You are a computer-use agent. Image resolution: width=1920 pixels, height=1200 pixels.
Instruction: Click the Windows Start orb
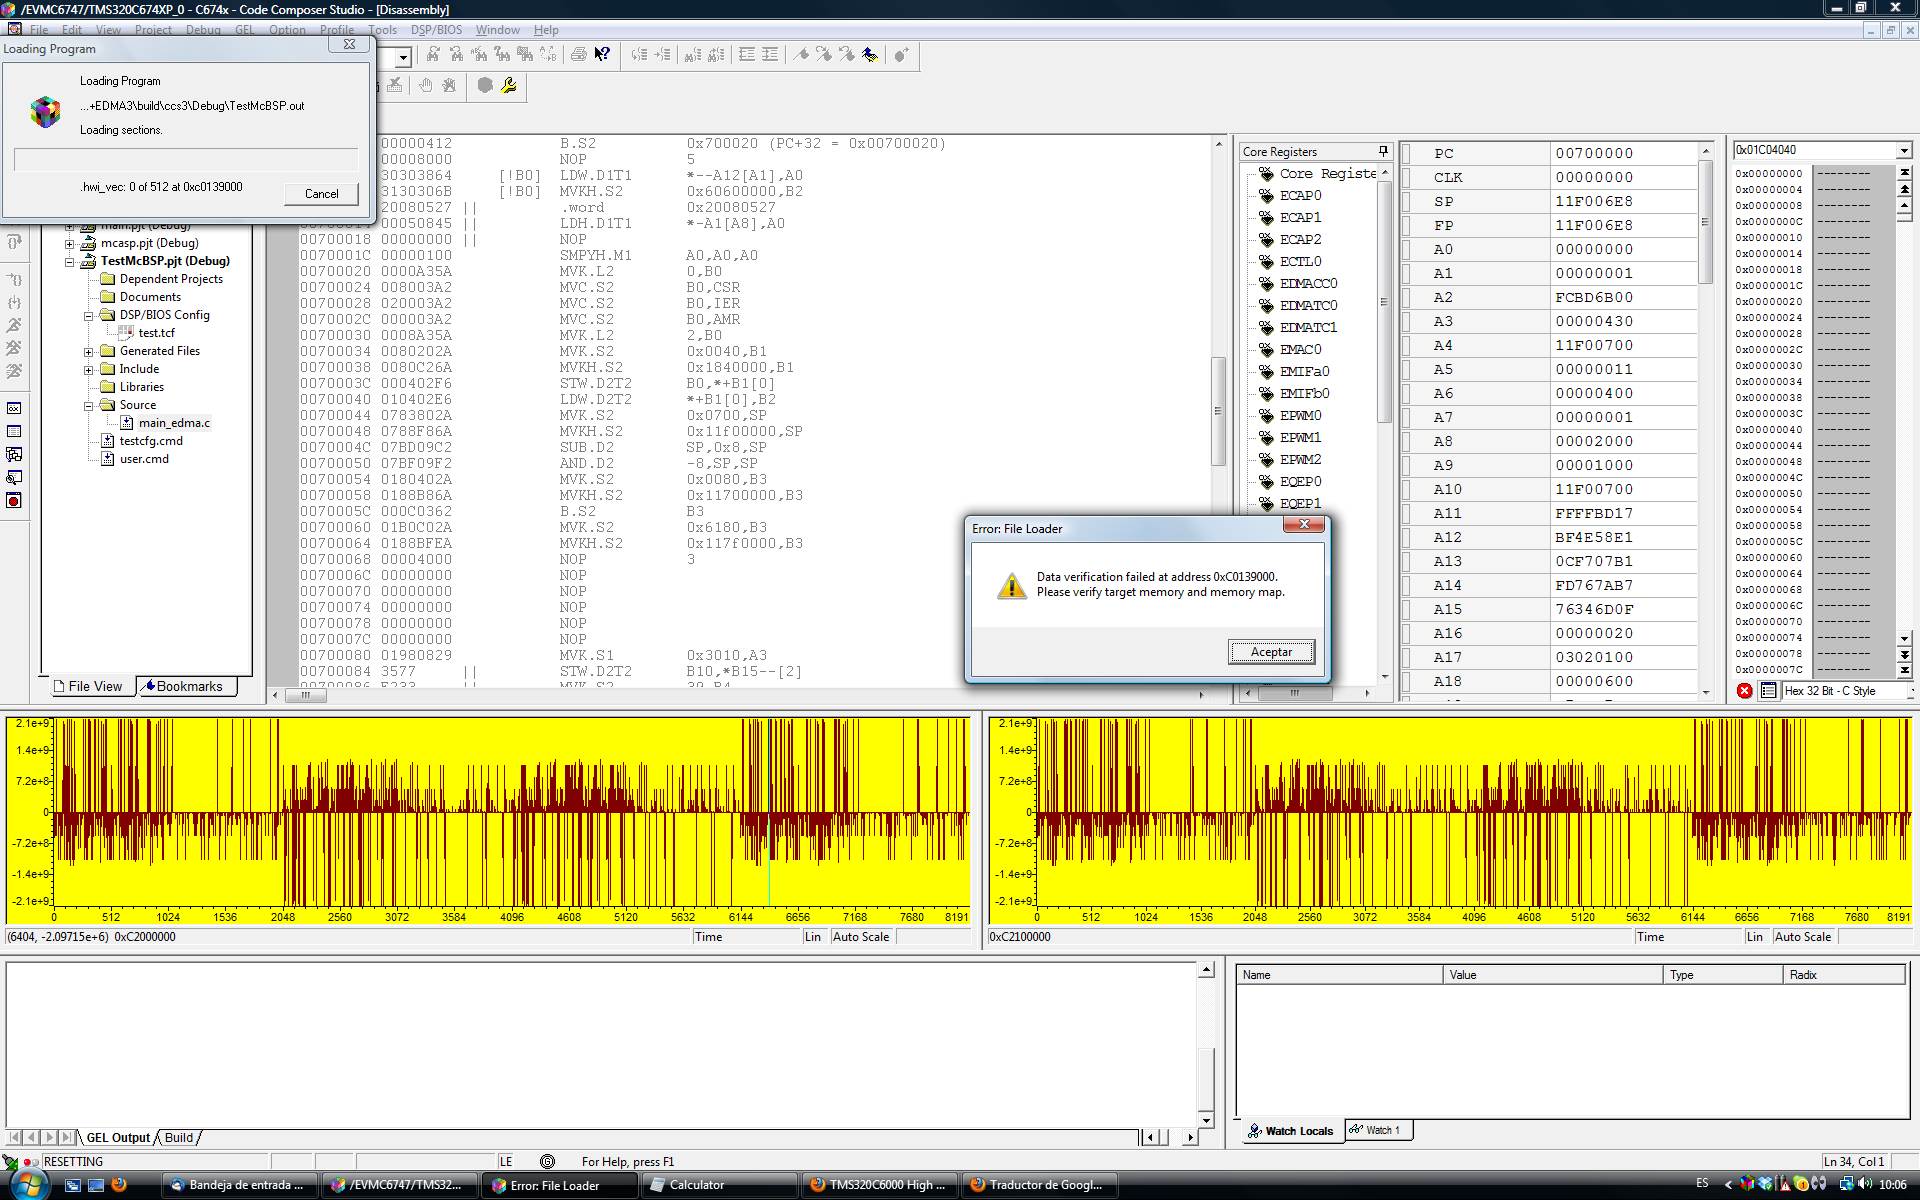click(28, 1184)
